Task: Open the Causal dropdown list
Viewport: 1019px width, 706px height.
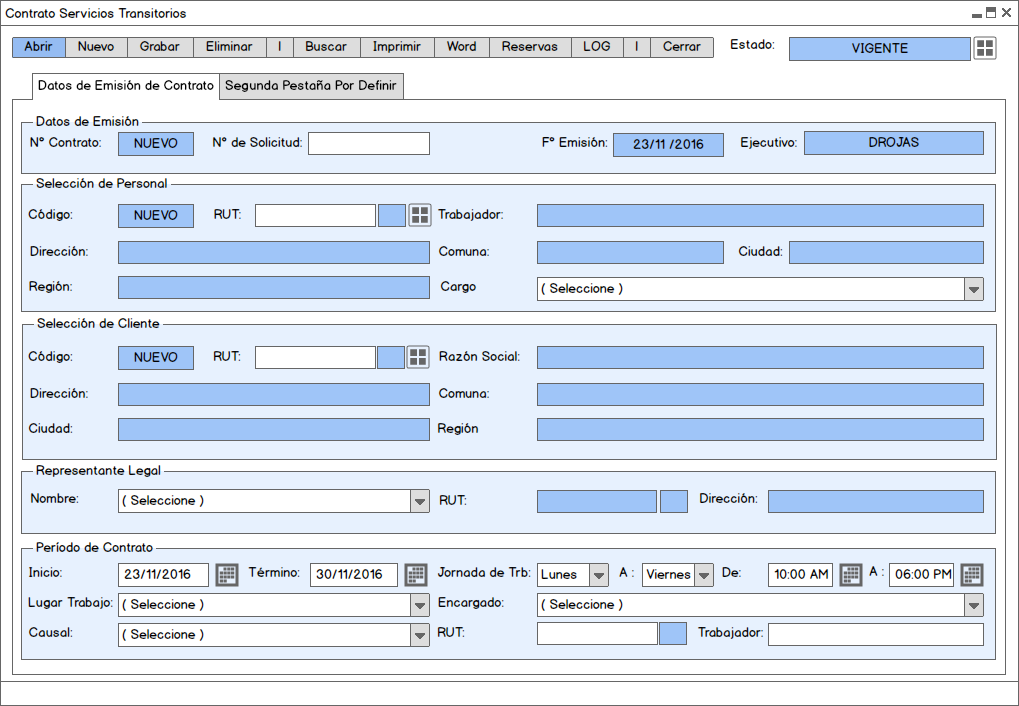Action: pyautogui.click(x=420, y=635)
